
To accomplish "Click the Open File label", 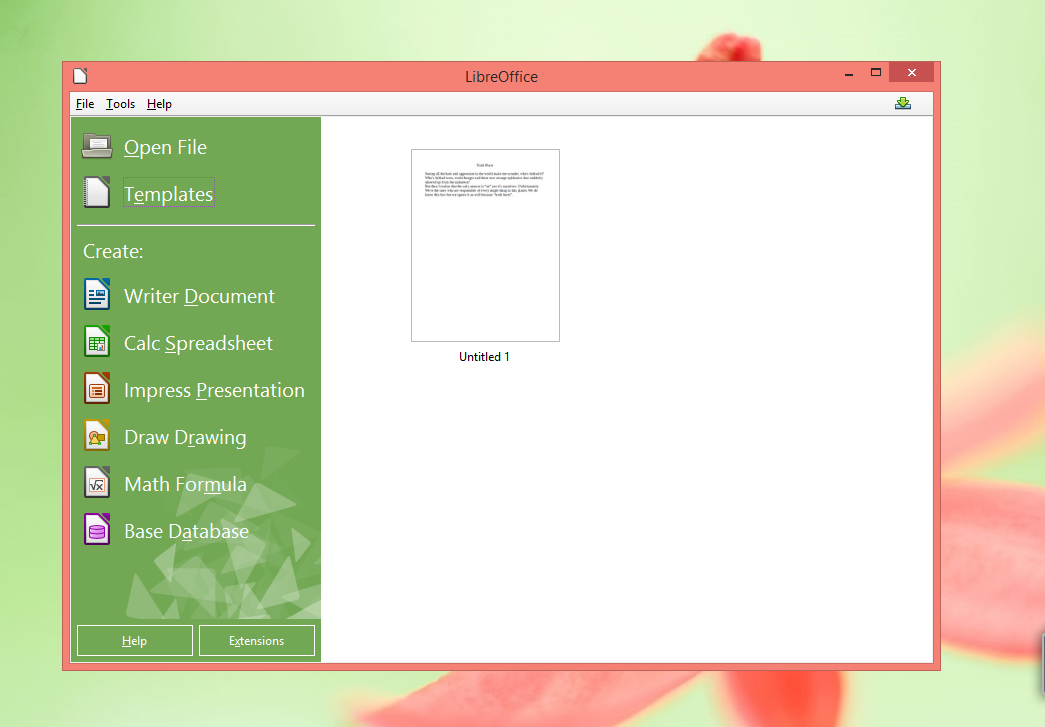I will [165, 147].
